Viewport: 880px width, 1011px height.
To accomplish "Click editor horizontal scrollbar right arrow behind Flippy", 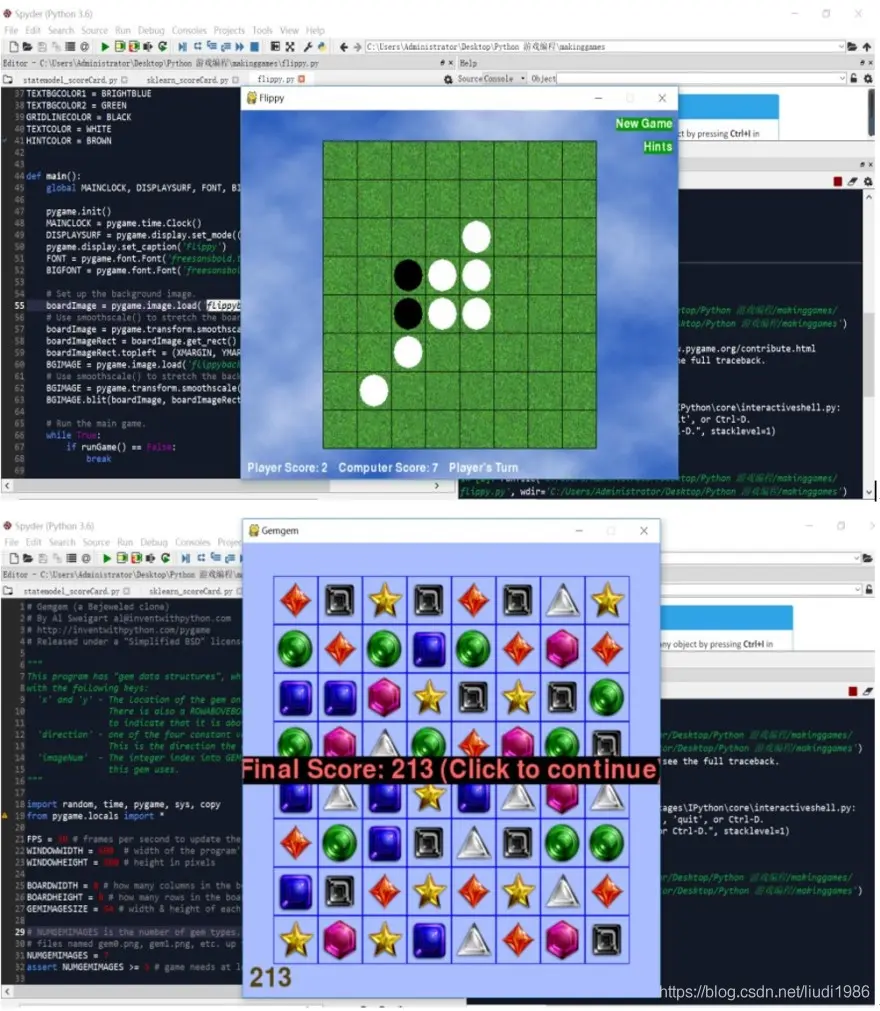I will click(436, 486).
